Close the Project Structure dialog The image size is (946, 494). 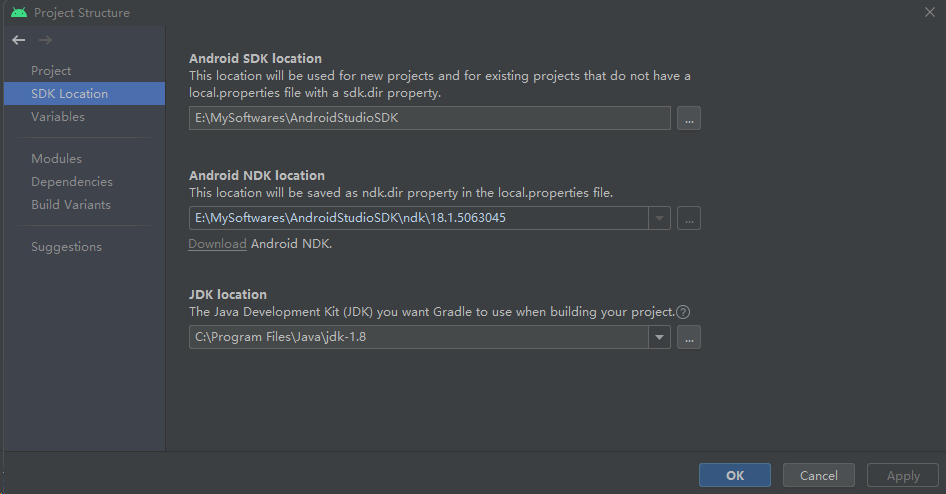[x=929, y=12]
